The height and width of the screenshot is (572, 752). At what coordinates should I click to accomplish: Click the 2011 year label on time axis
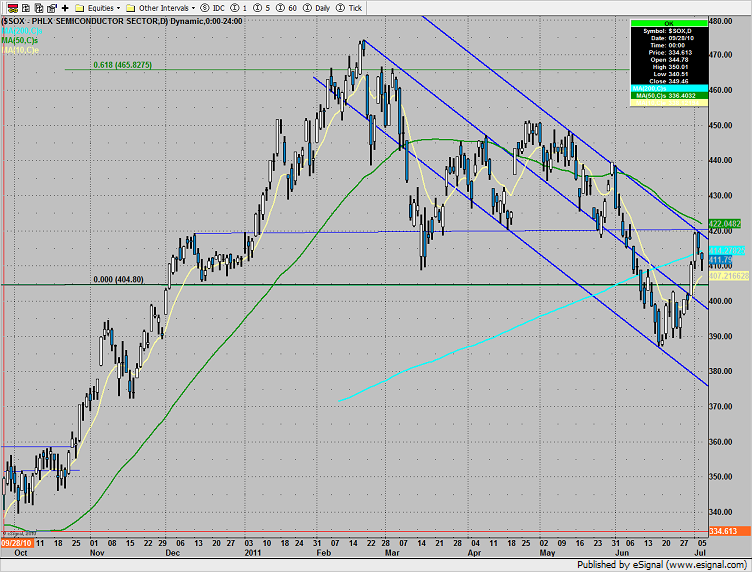click(253, 553)
